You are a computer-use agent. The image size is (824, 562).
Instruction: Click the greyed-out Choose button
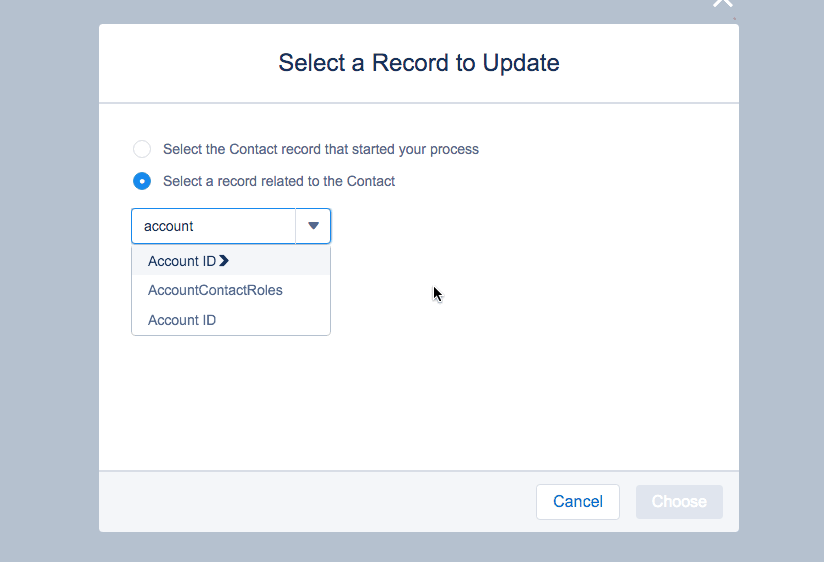coord(679,502)
